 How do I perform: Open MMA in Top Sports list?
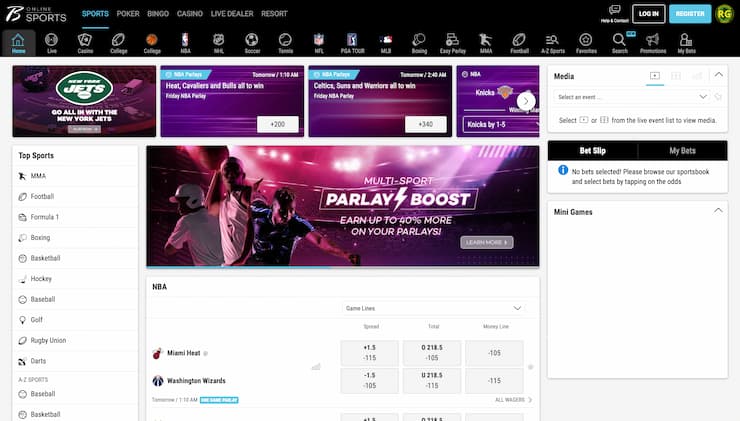coord(76,176)
